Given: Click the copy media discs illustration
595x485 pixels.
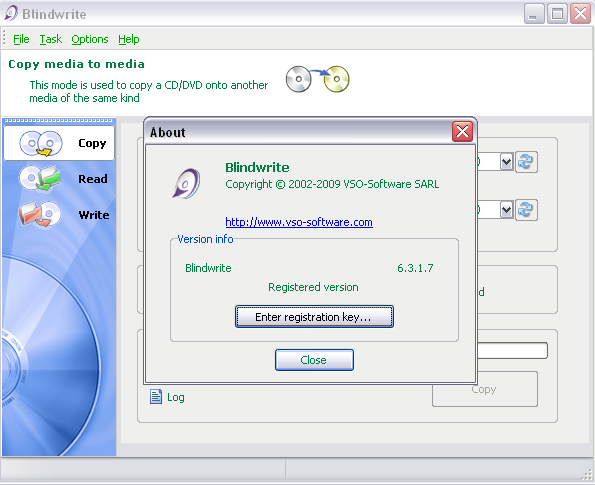Looking at the screenshot, I should (x=317, y=79).
